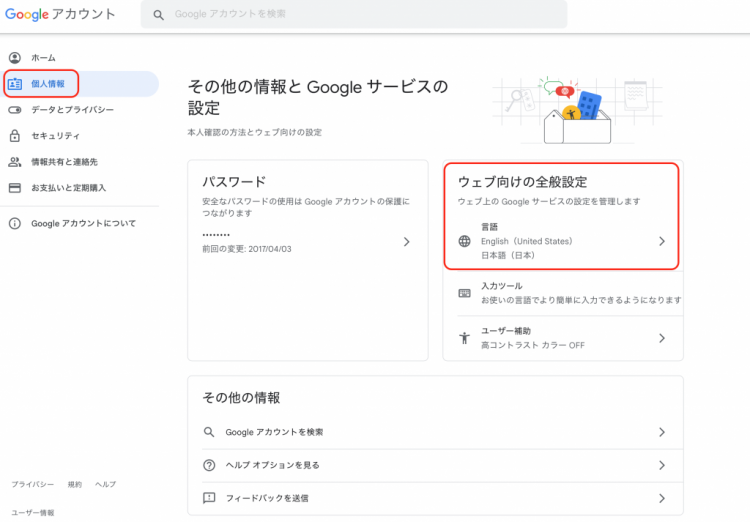Expand the ユーザー補助 row chevron
Screen dimensions: 750x522
click(662, 338)
